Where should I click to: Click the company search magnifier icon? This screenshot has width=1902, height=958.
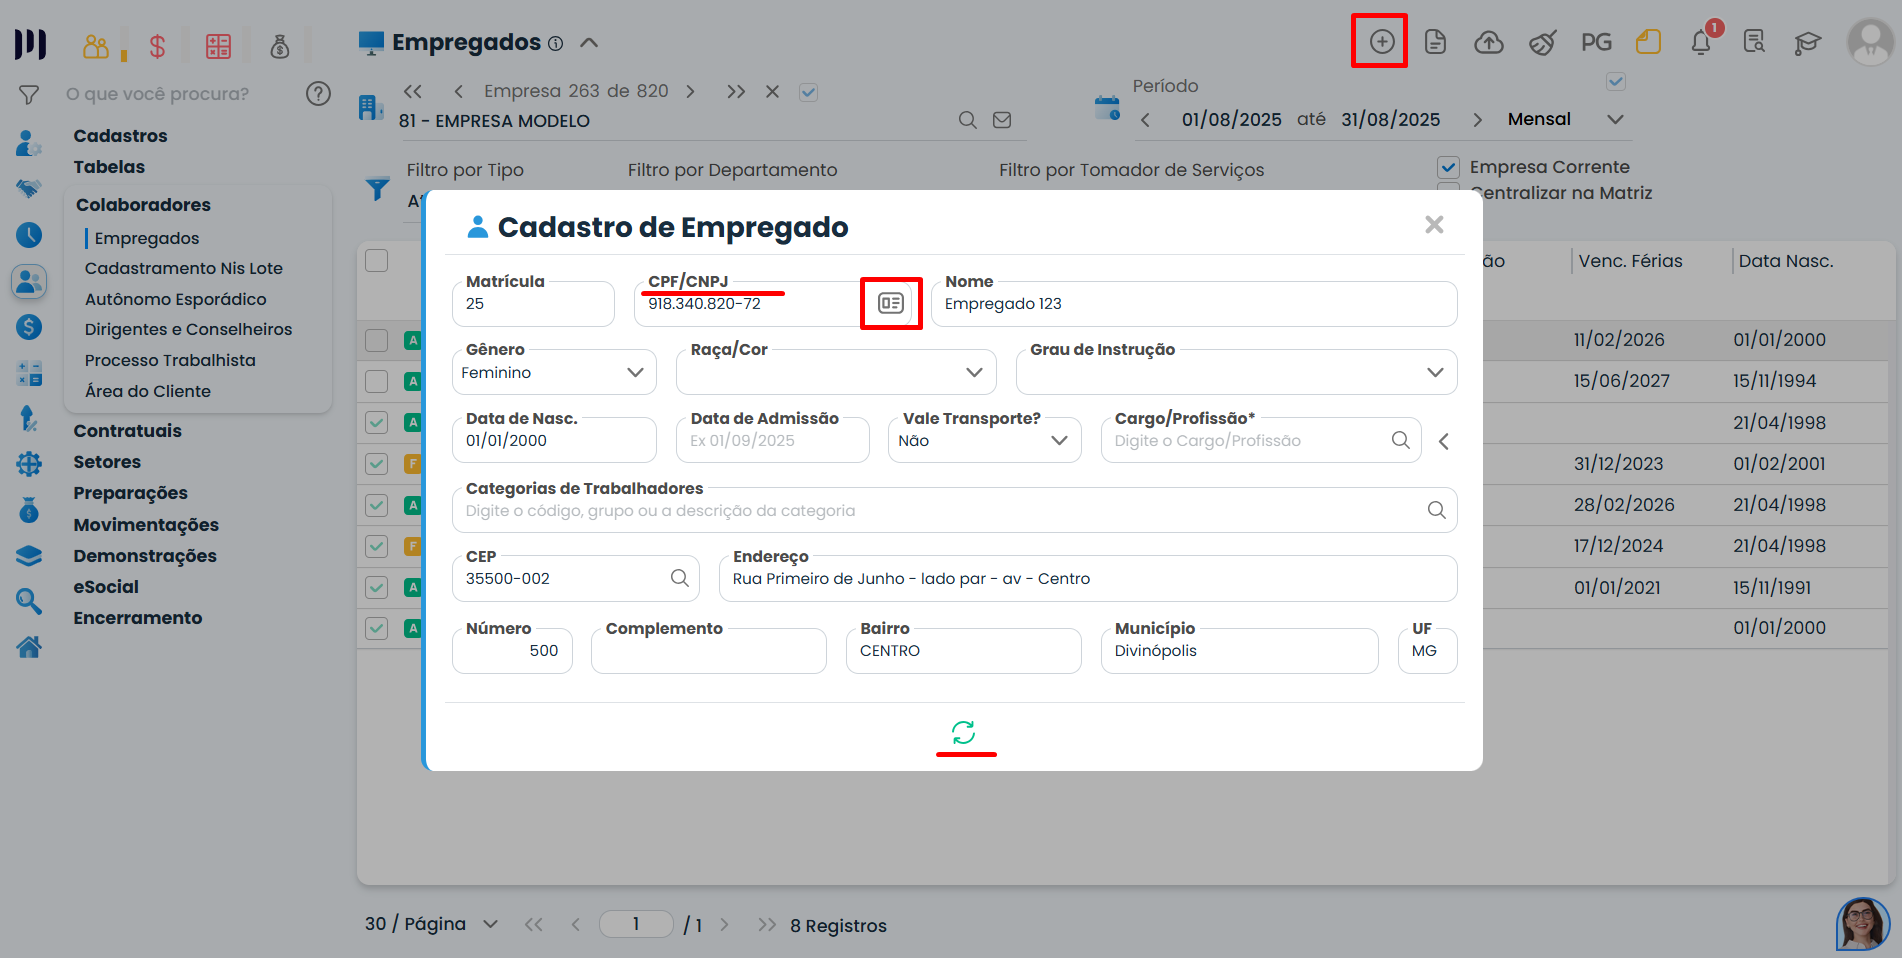click(968, 120)
